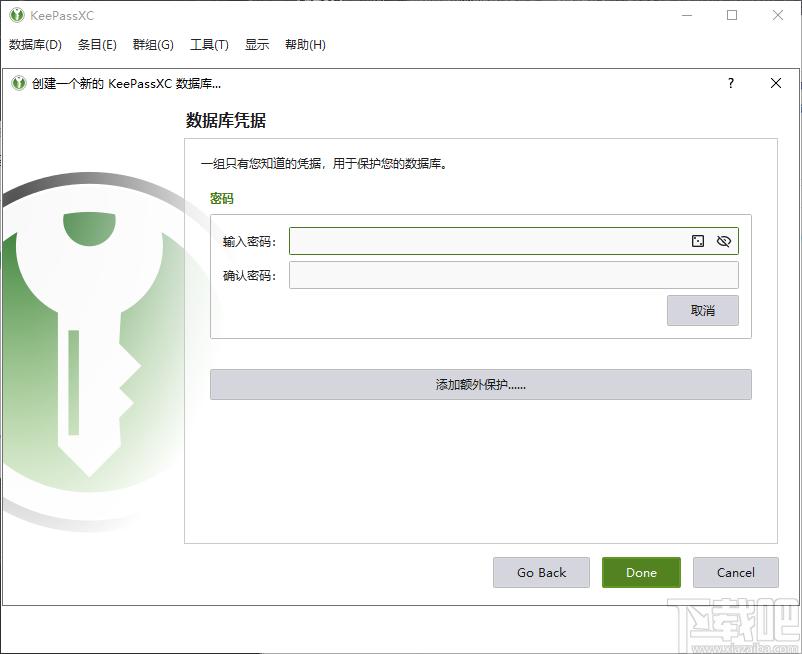The width and height of the screenshot is (802, 654).
Task: Maximize the KeePassXC window
Action: [732, 15]
